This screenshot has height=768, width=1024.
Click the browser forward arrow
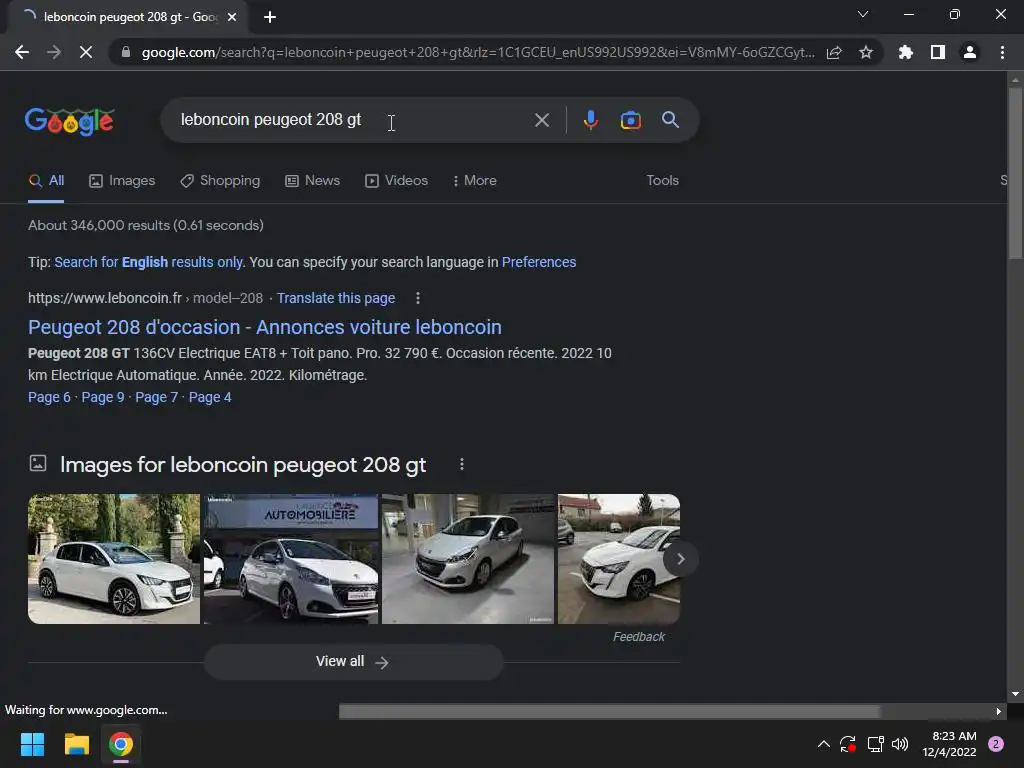point(54,52)
